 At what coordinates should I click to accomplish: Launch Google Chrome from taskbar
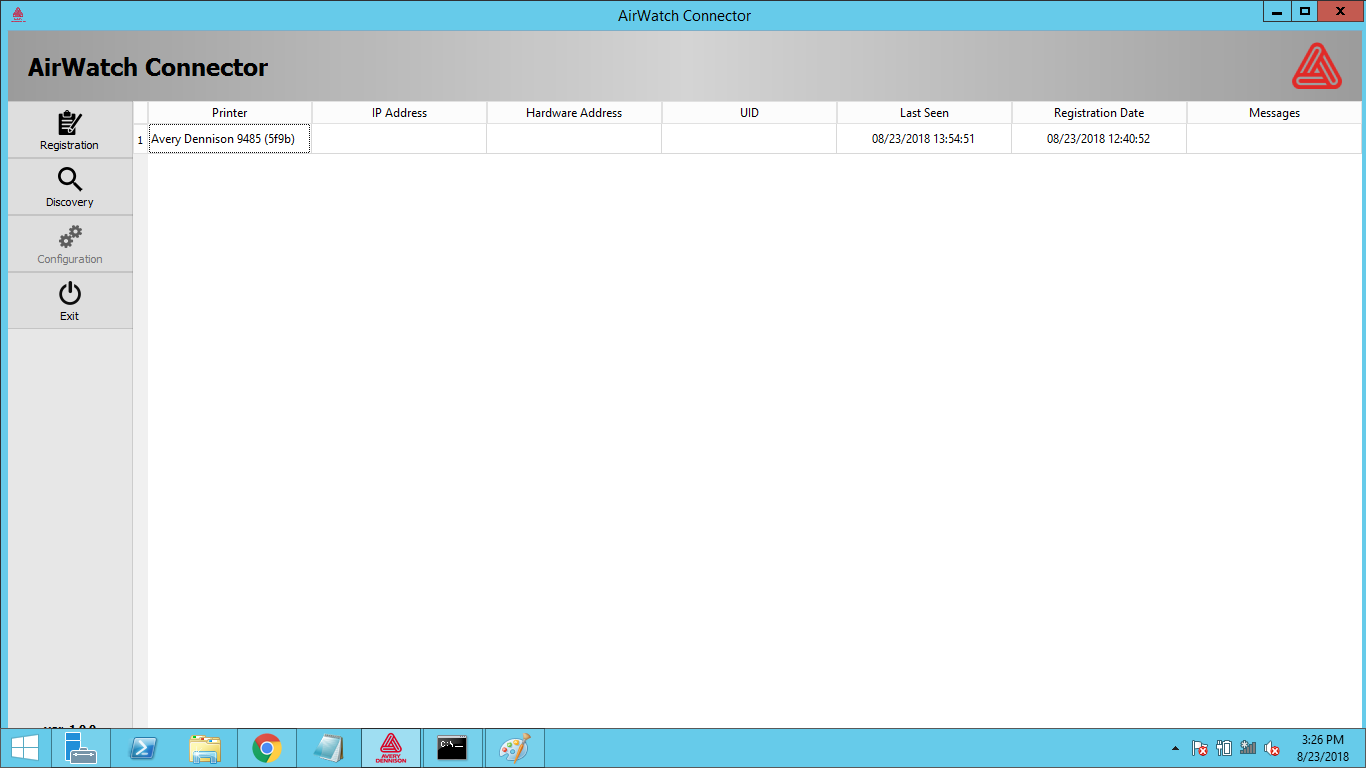pyautogui.click(x=266, y=748)
